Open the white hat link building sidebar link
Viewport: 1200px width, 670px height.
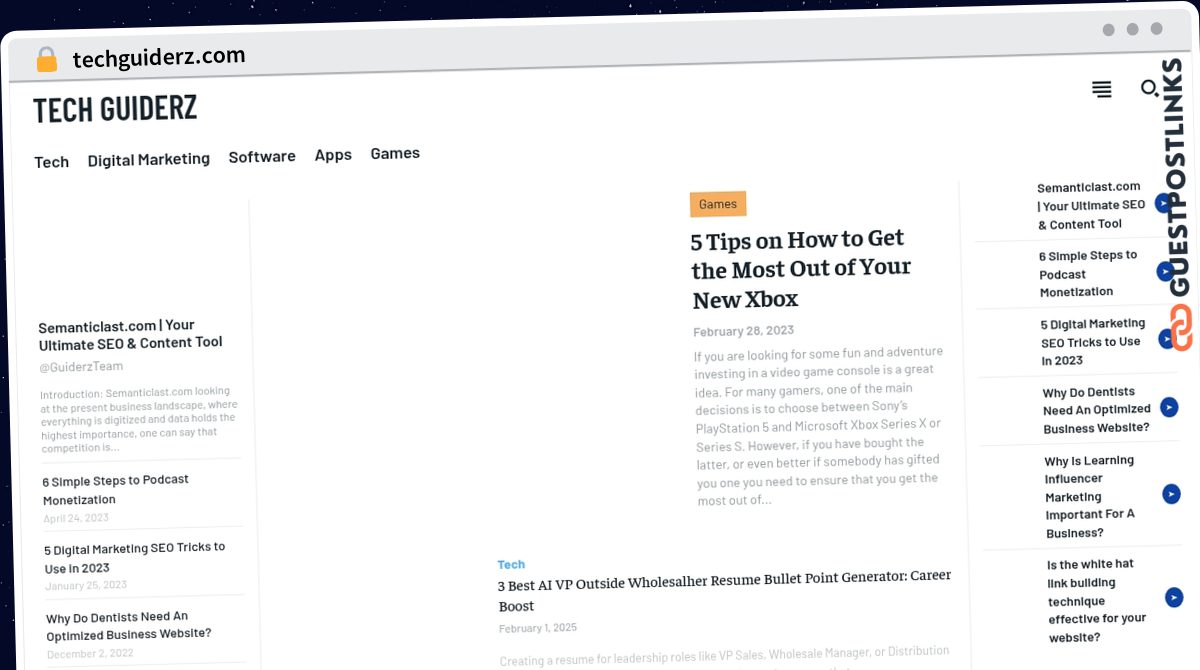tap(1097, 600)
